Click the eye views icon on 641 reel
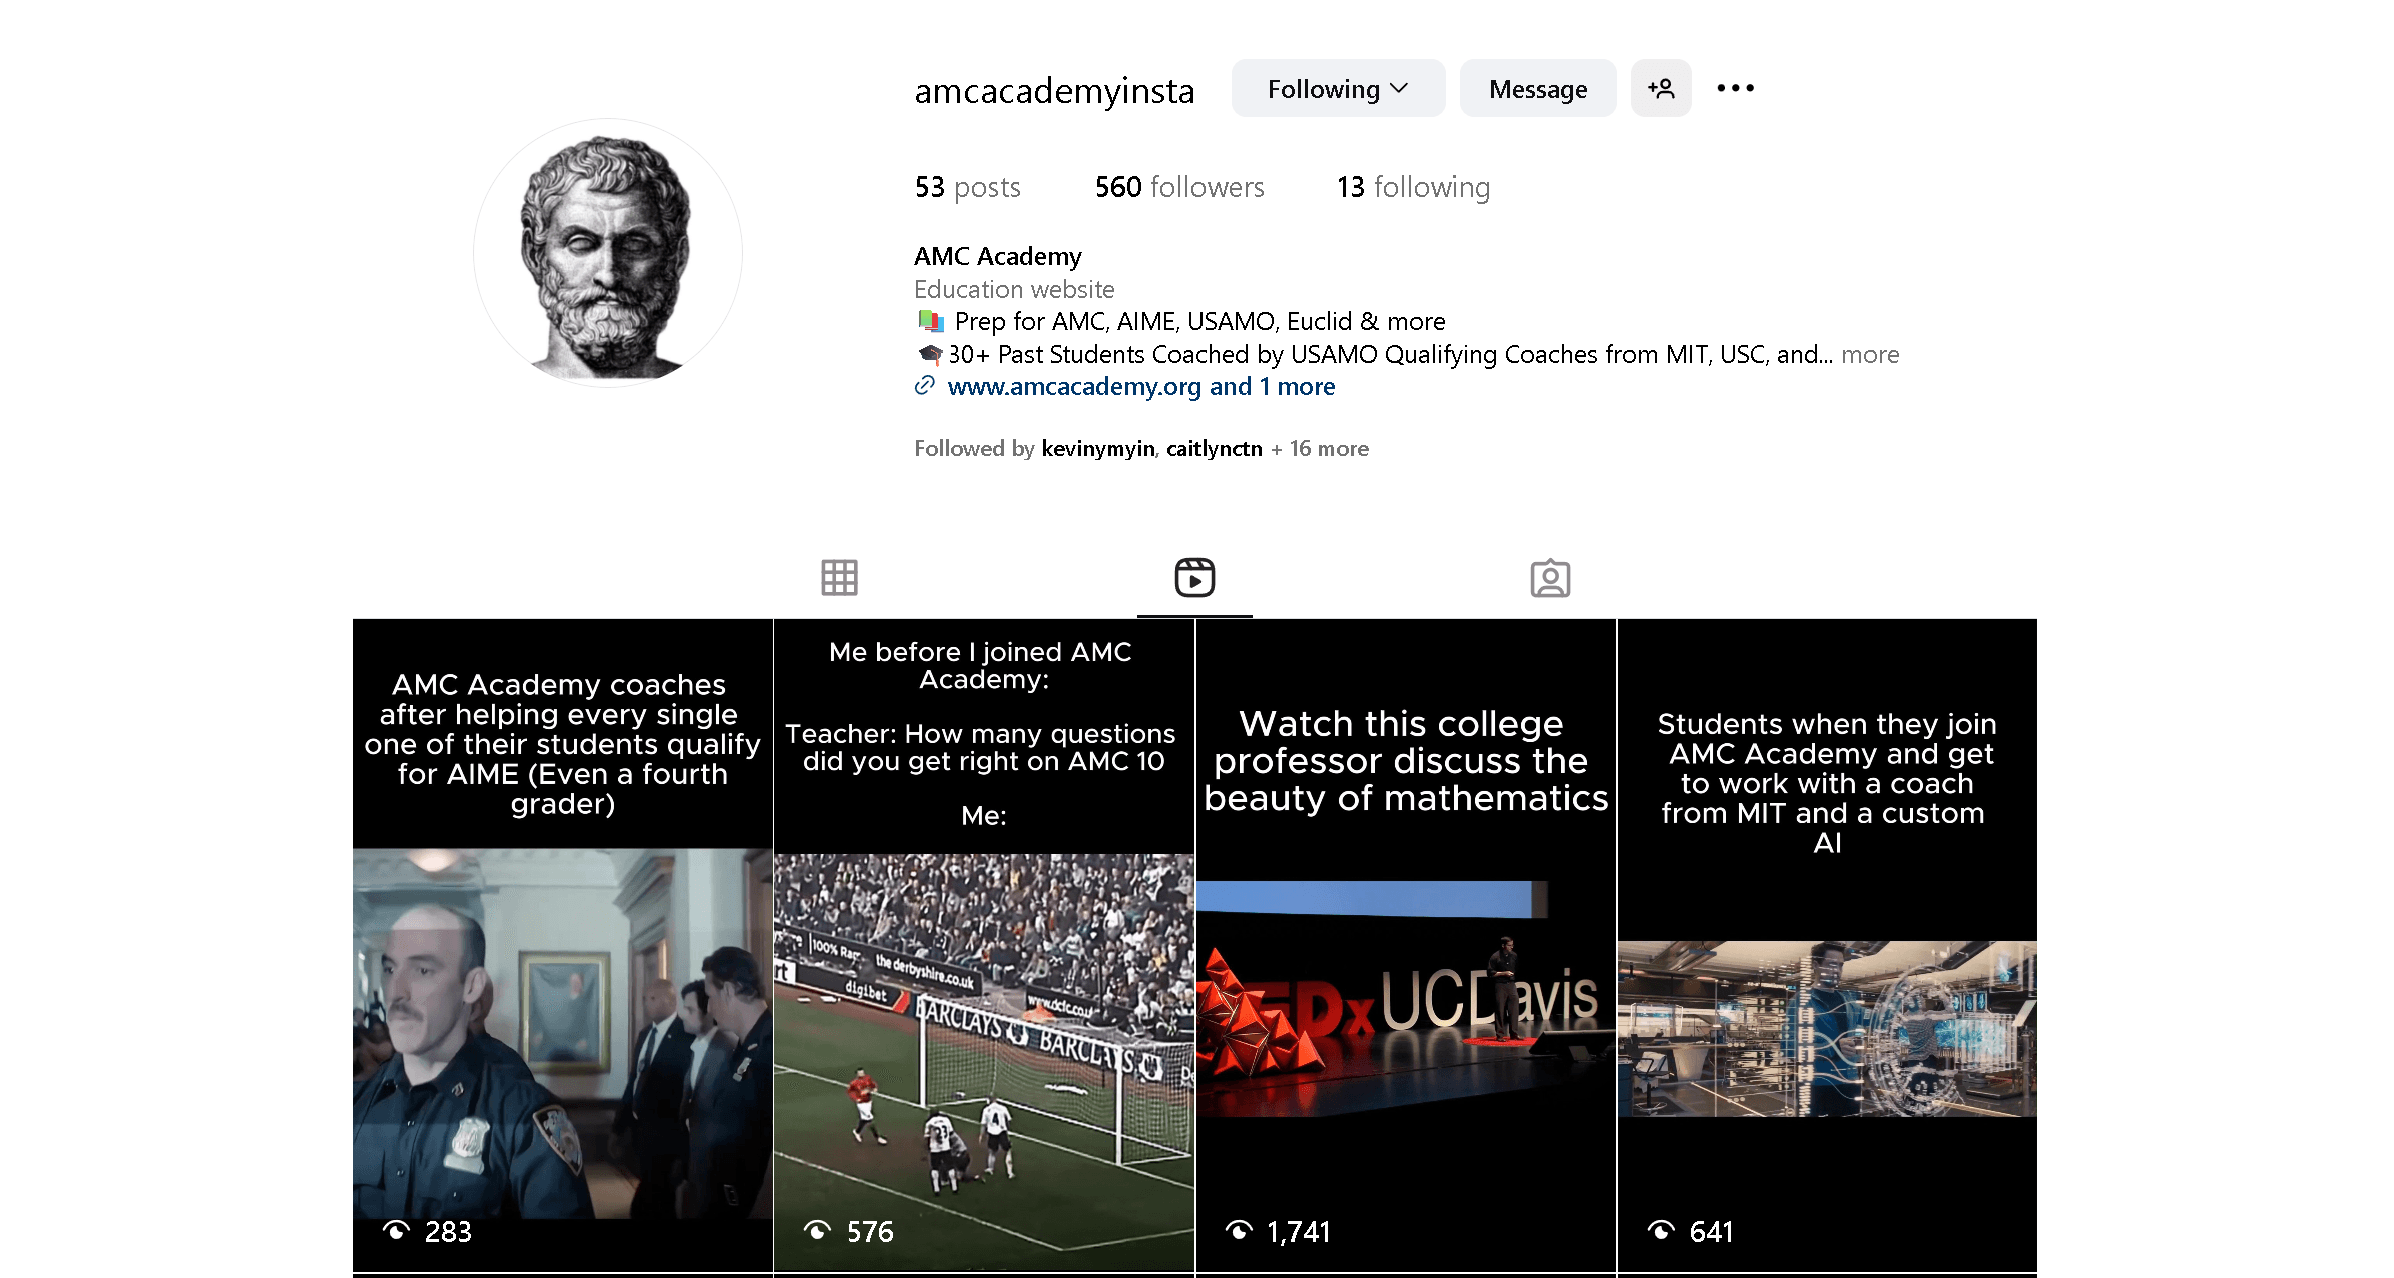Image resolution: width=2394 pixels, height=1278 pixels. pyautogui.click(x=1661, y=1231)
